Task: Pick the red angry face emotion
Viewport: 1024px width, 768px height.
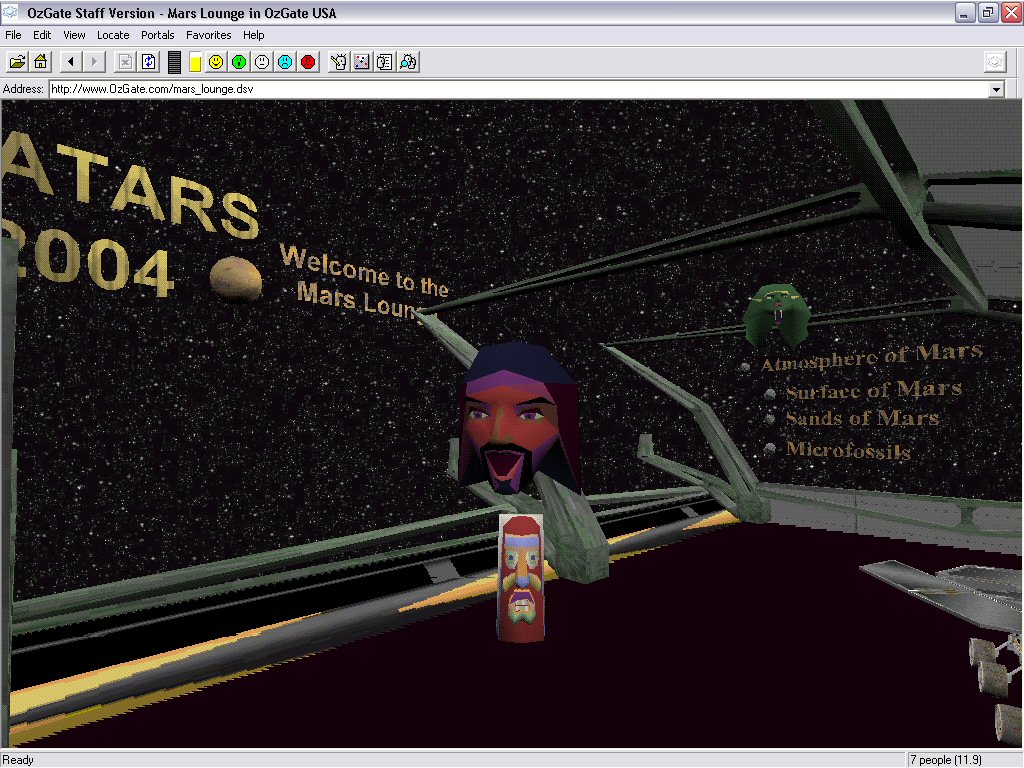Action: tap(308, 62)
